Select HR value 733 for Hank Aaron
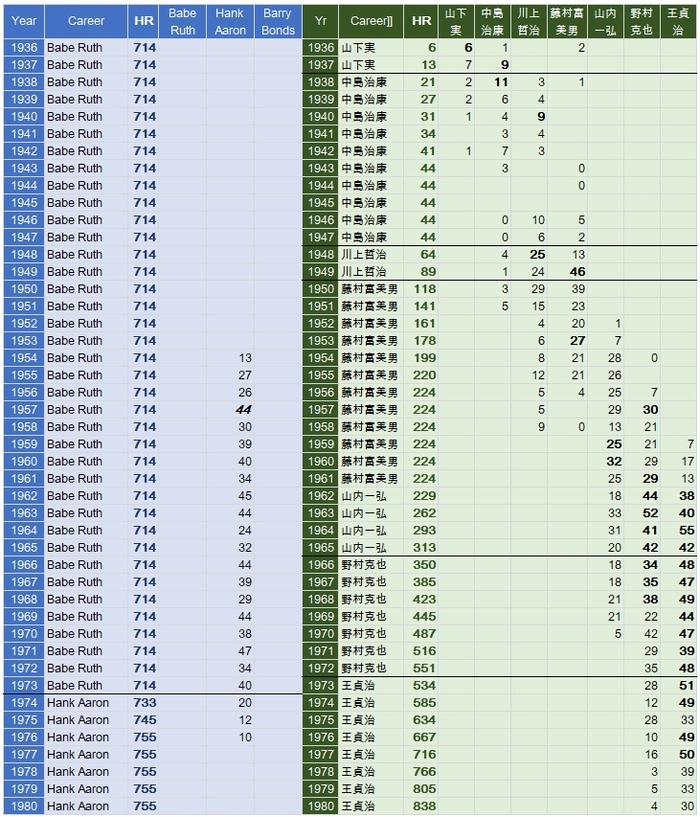This screenshot has height=817, width=700. pyautogui.click(x=144, y=703)
